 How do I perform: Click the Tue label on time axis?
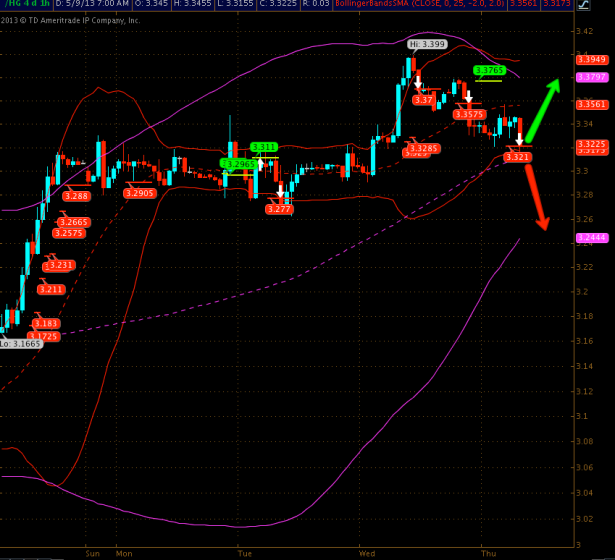[x=246, y=552]
